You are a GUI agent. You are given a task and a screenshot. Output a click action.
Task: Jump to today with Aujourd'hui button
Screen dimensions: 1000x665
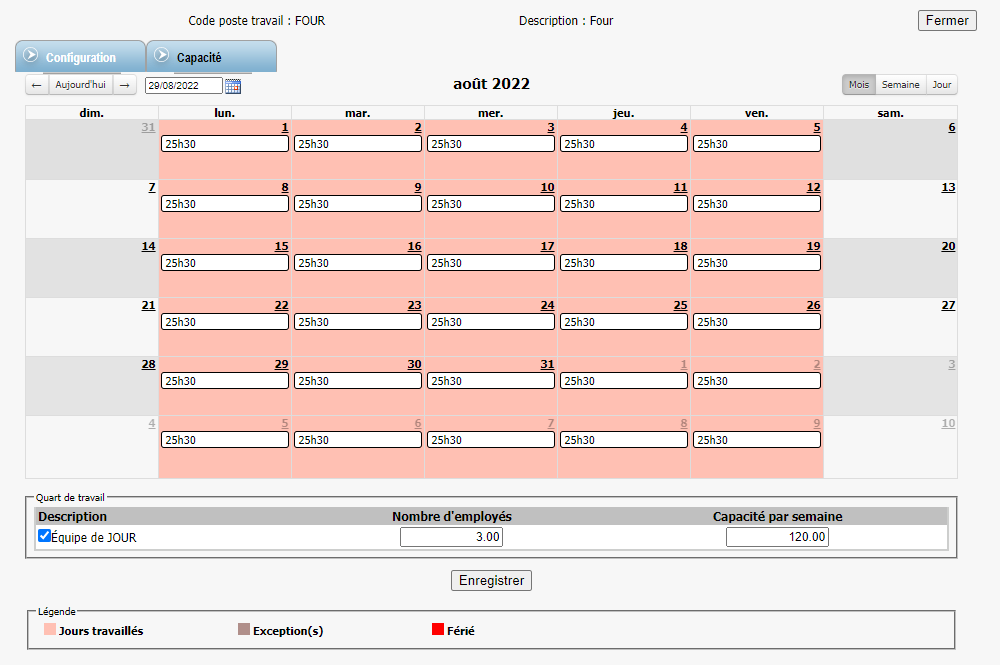click(x=80, y=85)
